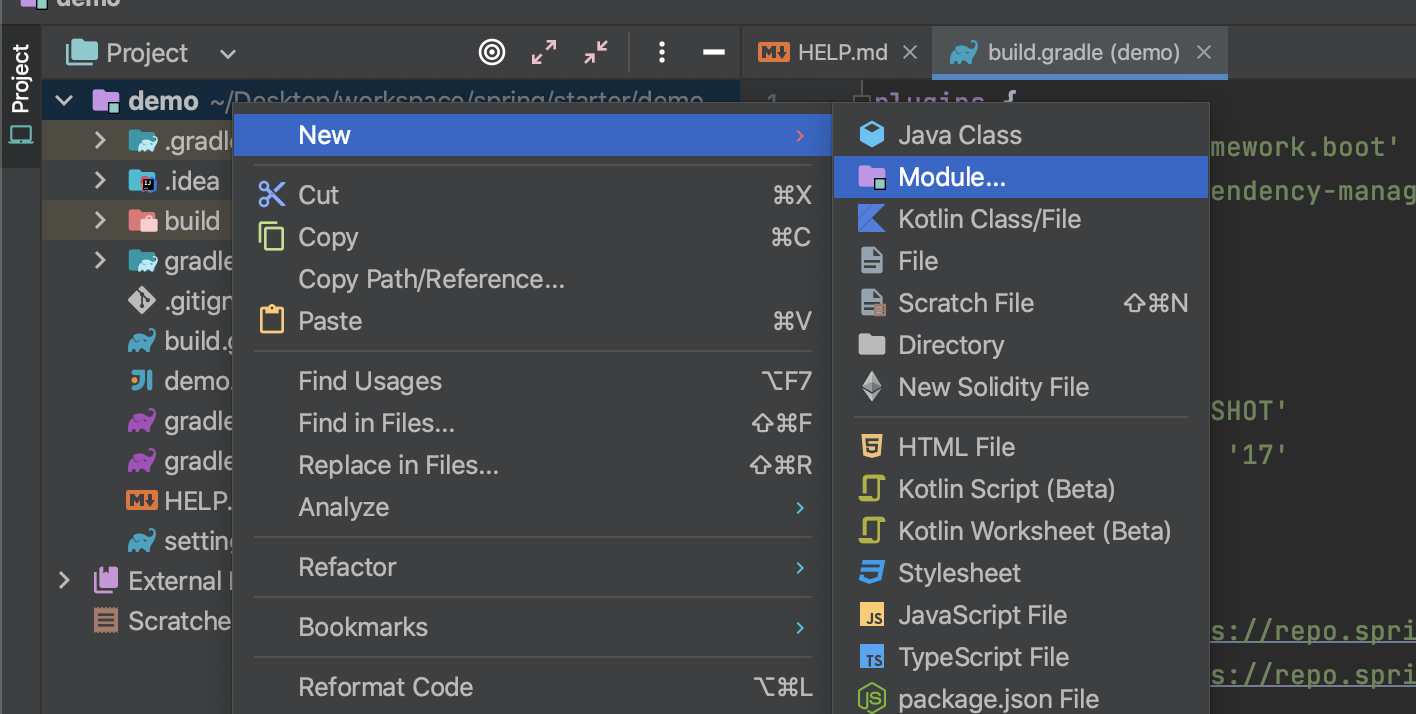Click the Scratches and Consoles icon
The image size is (1416, 714).
click(105, 621)
